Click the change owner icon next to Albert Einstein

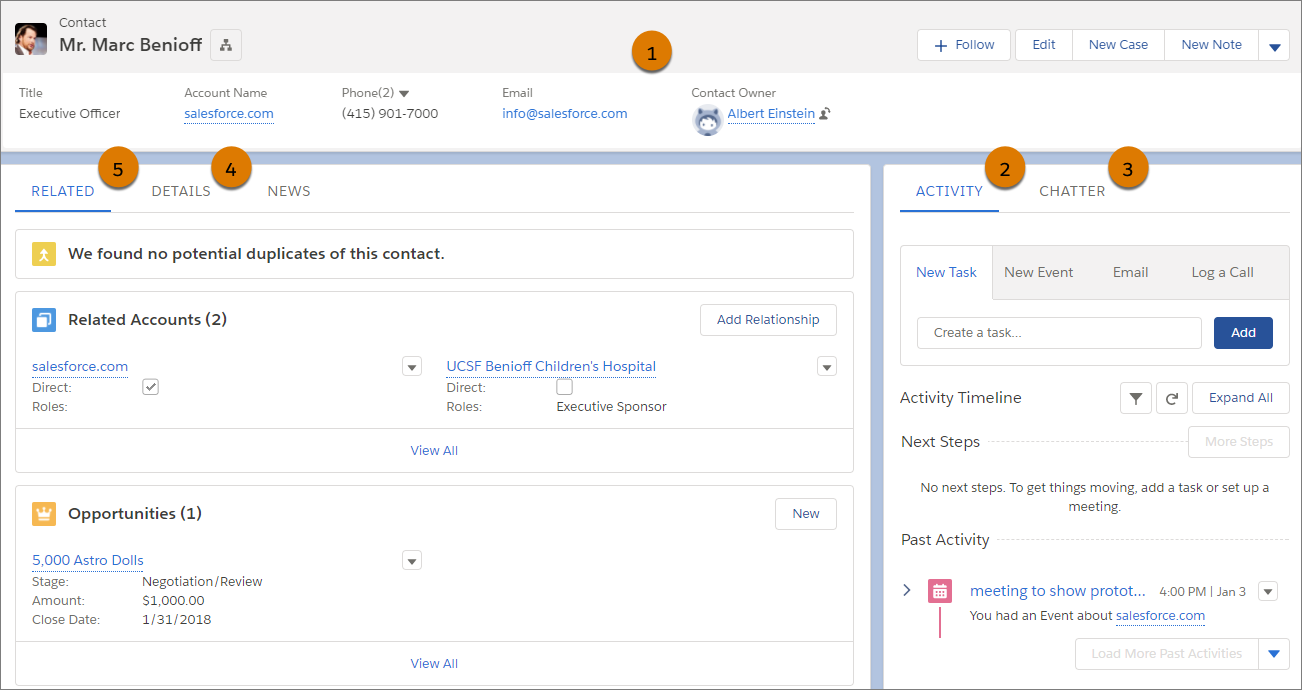[824, 115]
